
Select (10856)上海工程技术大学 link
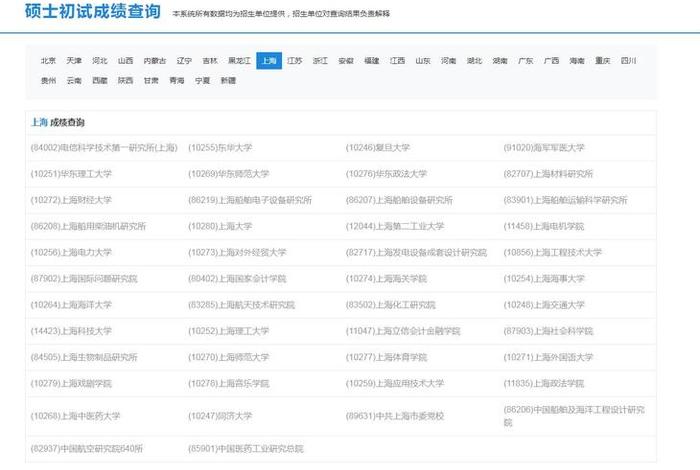553,253
